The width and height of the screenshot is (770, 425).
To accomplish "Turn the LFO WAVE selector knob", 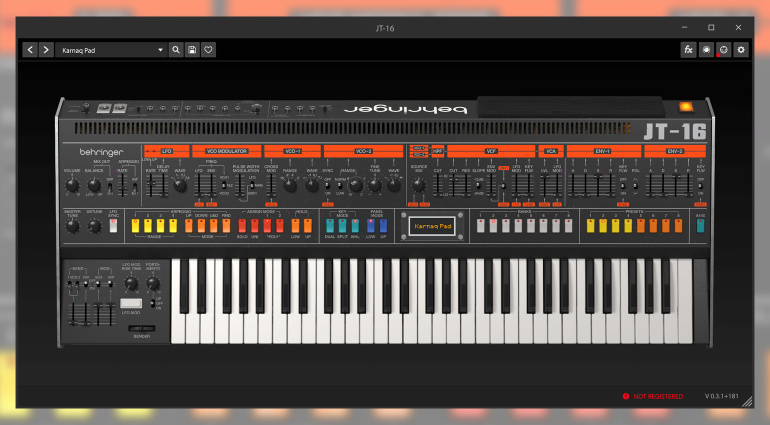I will pos(180,186).
